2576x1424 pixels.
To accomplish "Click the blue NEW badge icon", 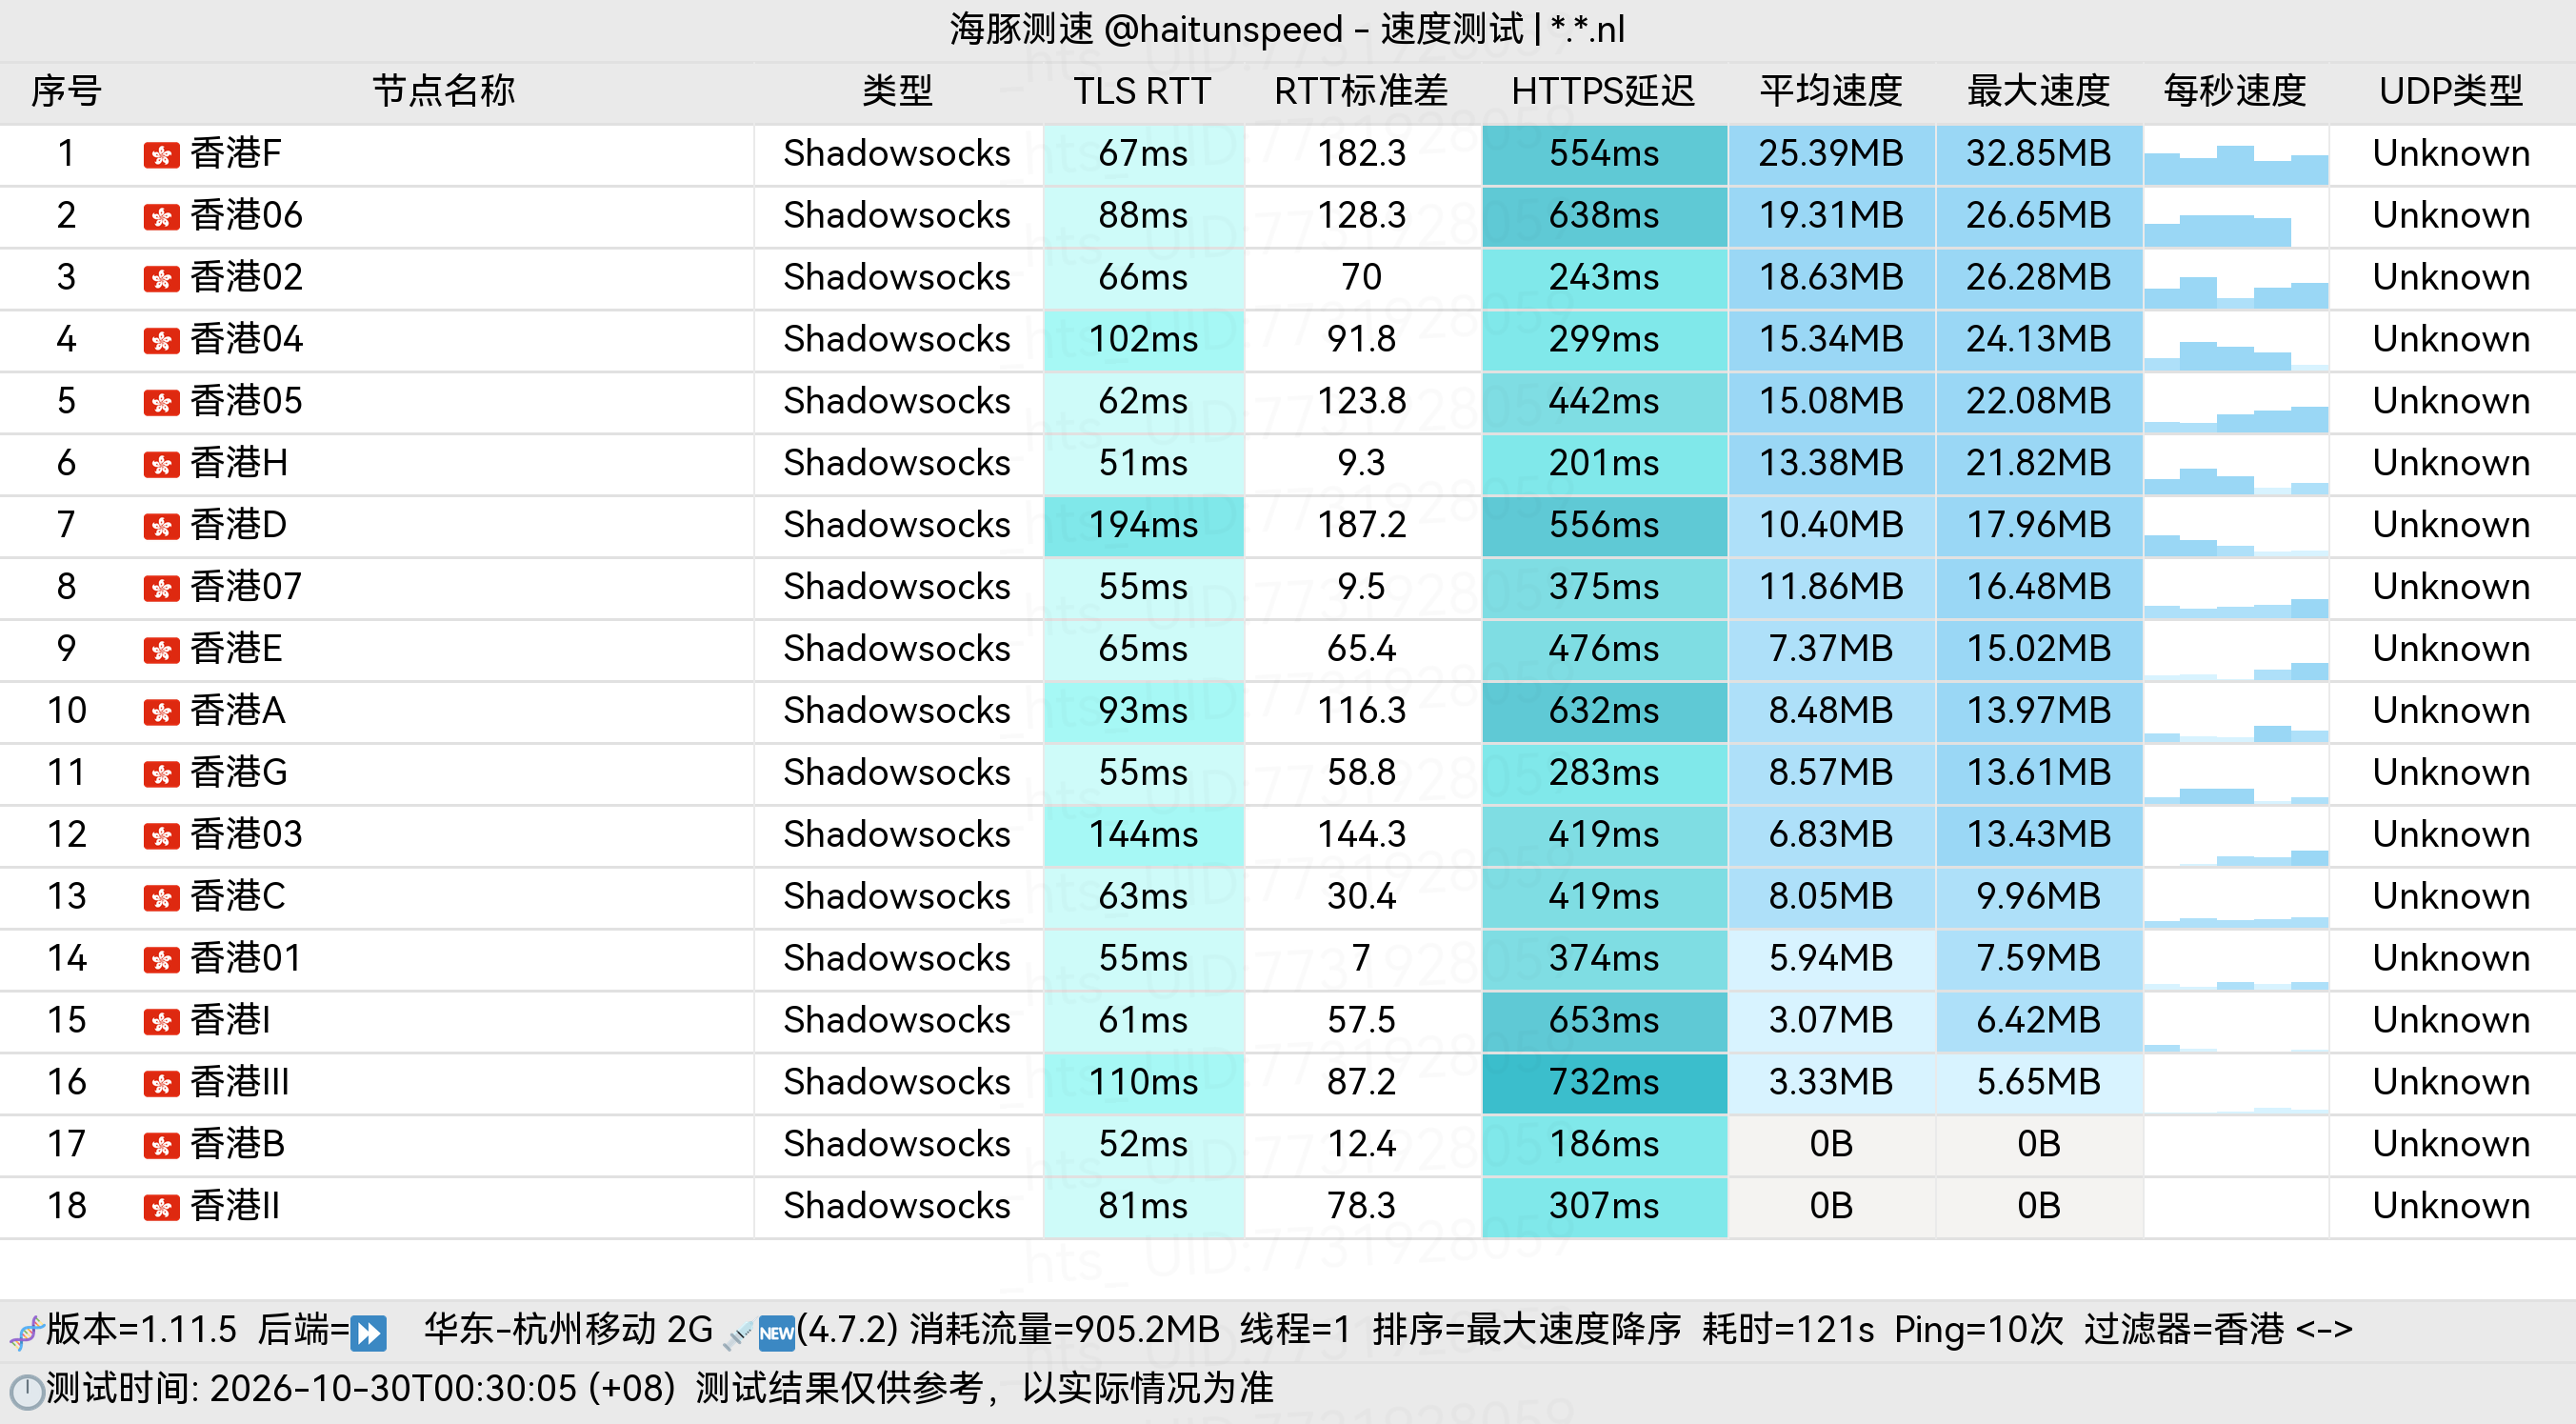I will point(777,1333).
